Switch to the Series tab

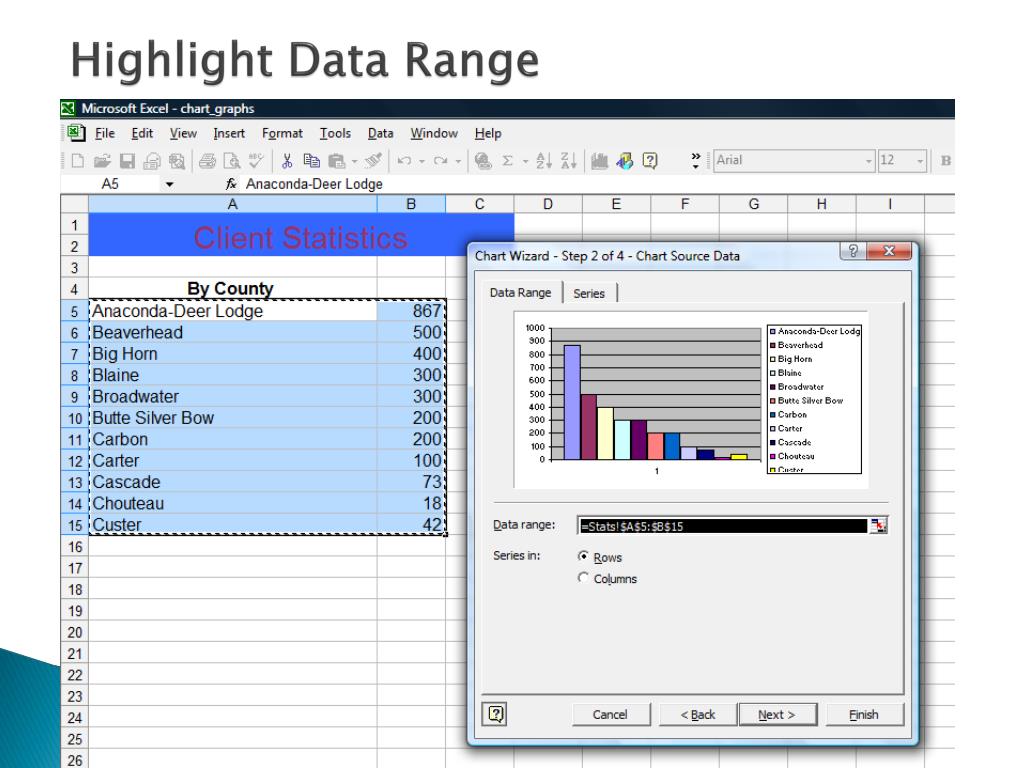[589, 293]
